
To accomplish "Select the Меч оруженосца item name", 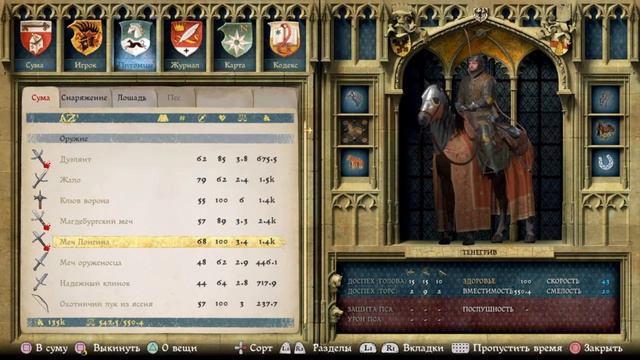I will pyautogui.click(x=90, y=262).
